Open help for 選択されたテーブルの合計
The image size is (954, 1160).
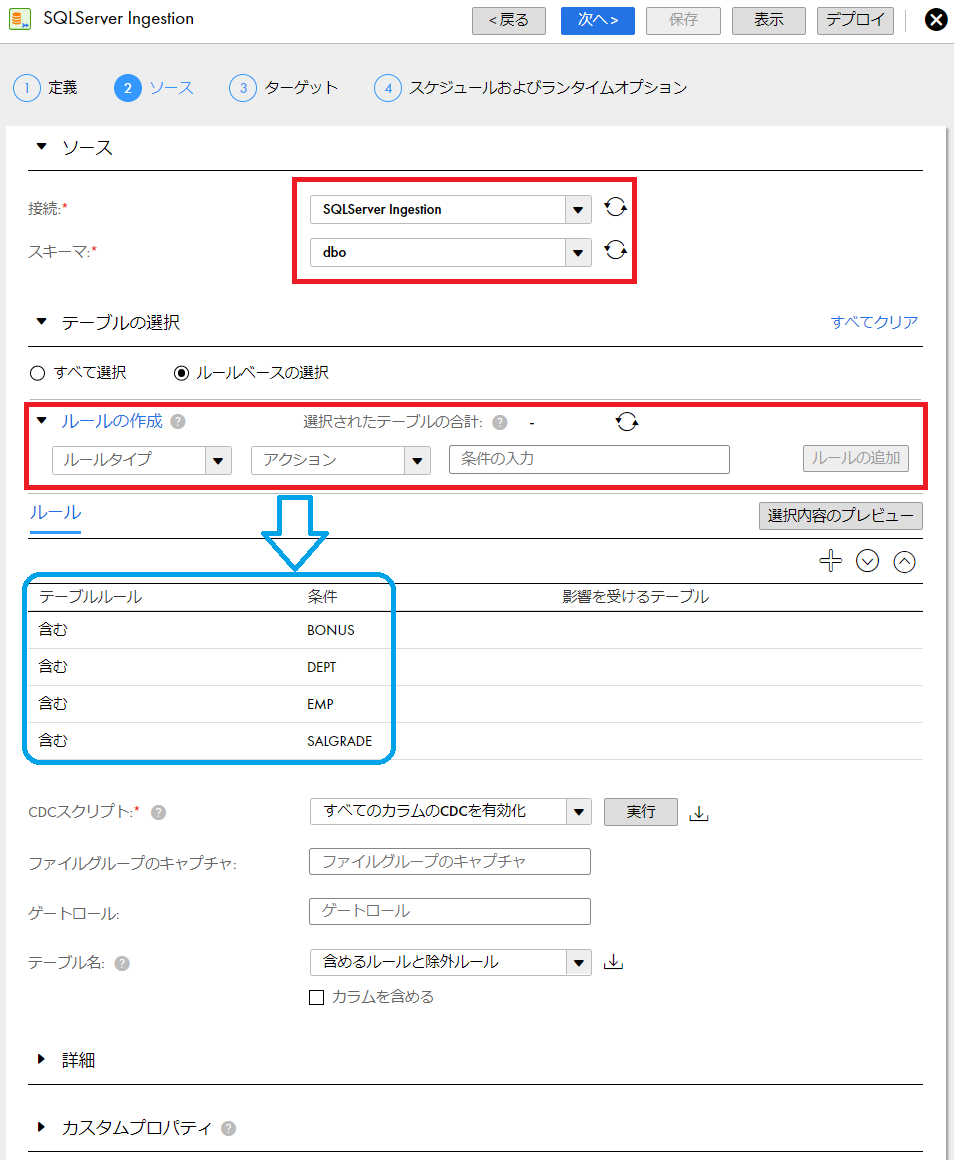pos(500,422)
